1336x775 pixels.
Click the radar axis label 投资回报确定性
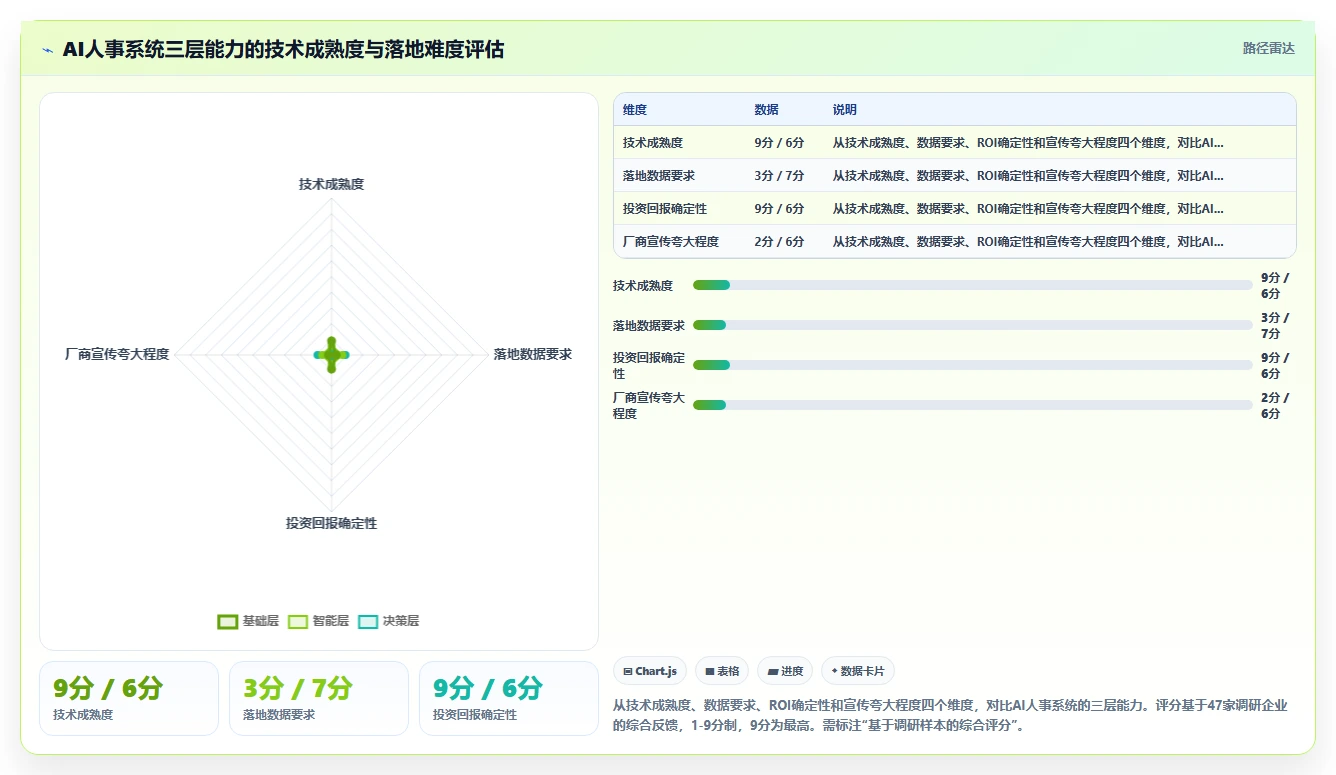click(x=331, y=523)
